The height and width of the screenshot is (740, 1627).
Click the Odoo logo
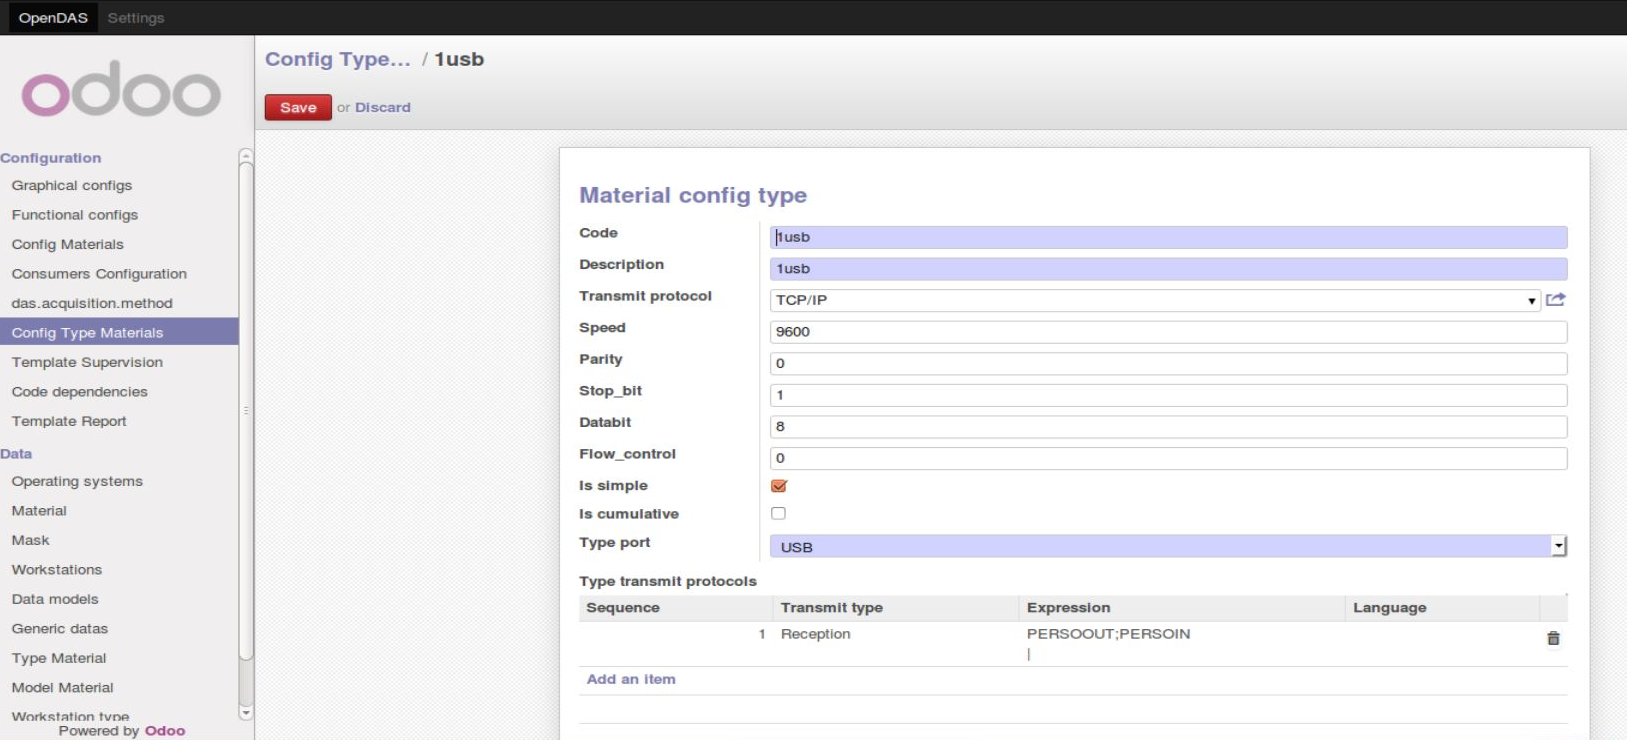click(121, 90)
